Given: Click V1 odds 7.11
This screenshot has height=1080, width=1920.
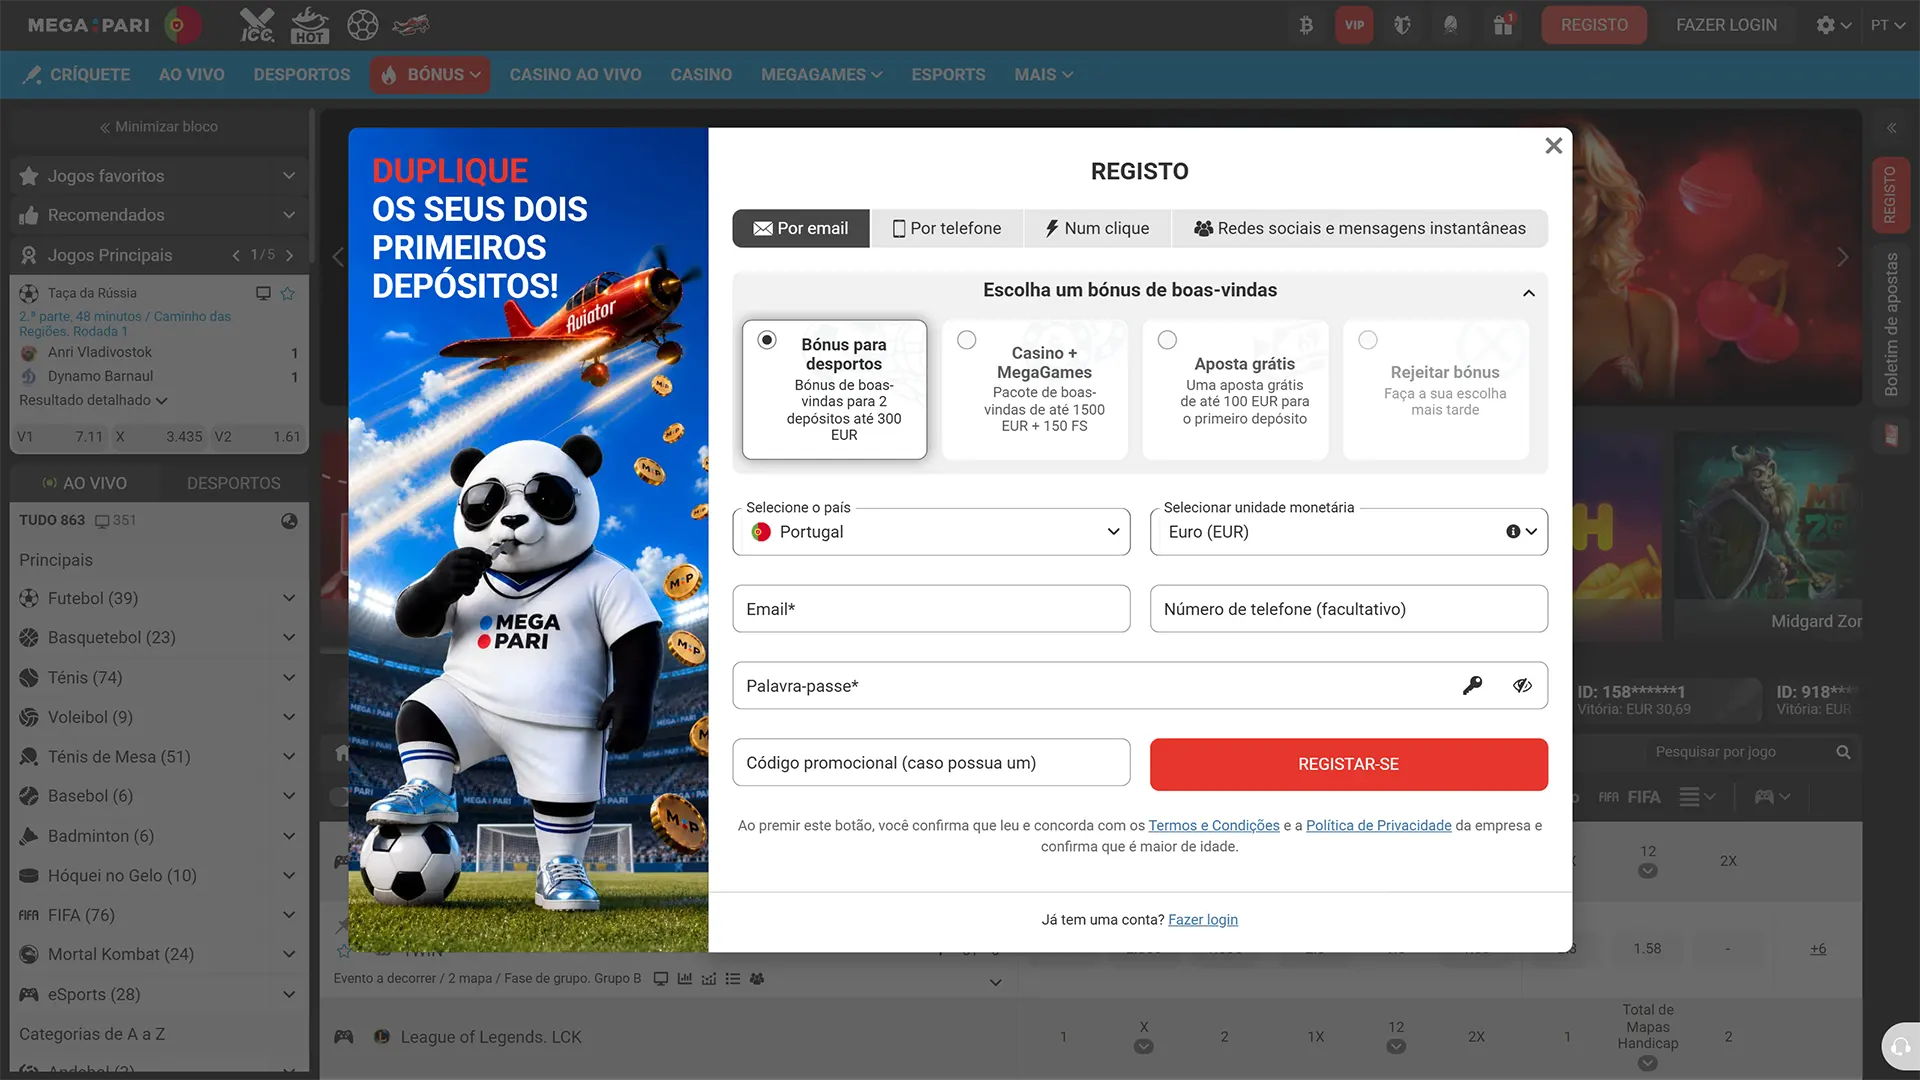Looking at the screenshot, I should tap(60, 437).
